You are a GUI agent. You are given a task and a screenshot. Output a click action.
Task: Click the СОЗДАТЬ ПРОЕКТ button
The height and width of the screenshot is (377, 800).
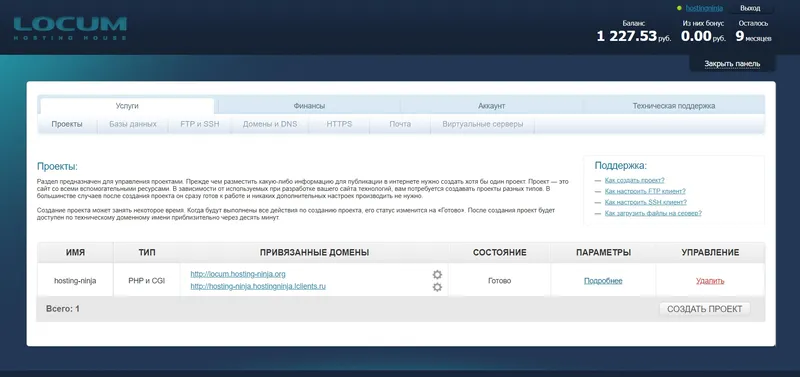pos(705,309)
